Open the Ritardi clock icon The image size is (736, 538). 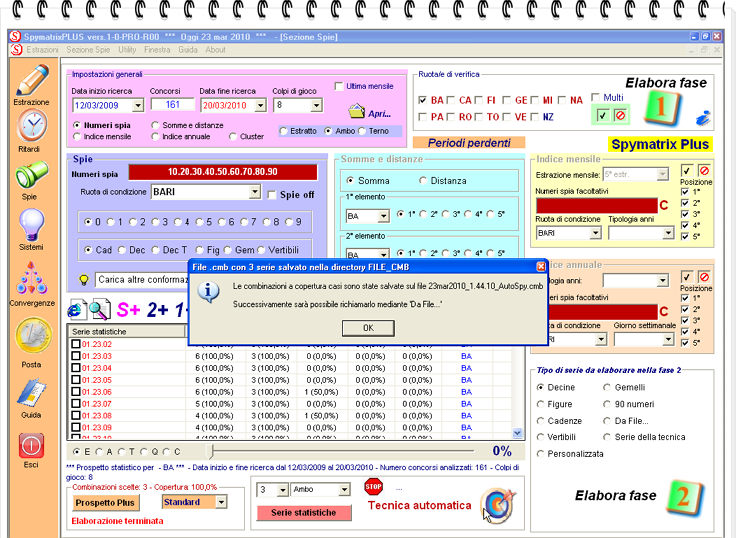[31, 125]
